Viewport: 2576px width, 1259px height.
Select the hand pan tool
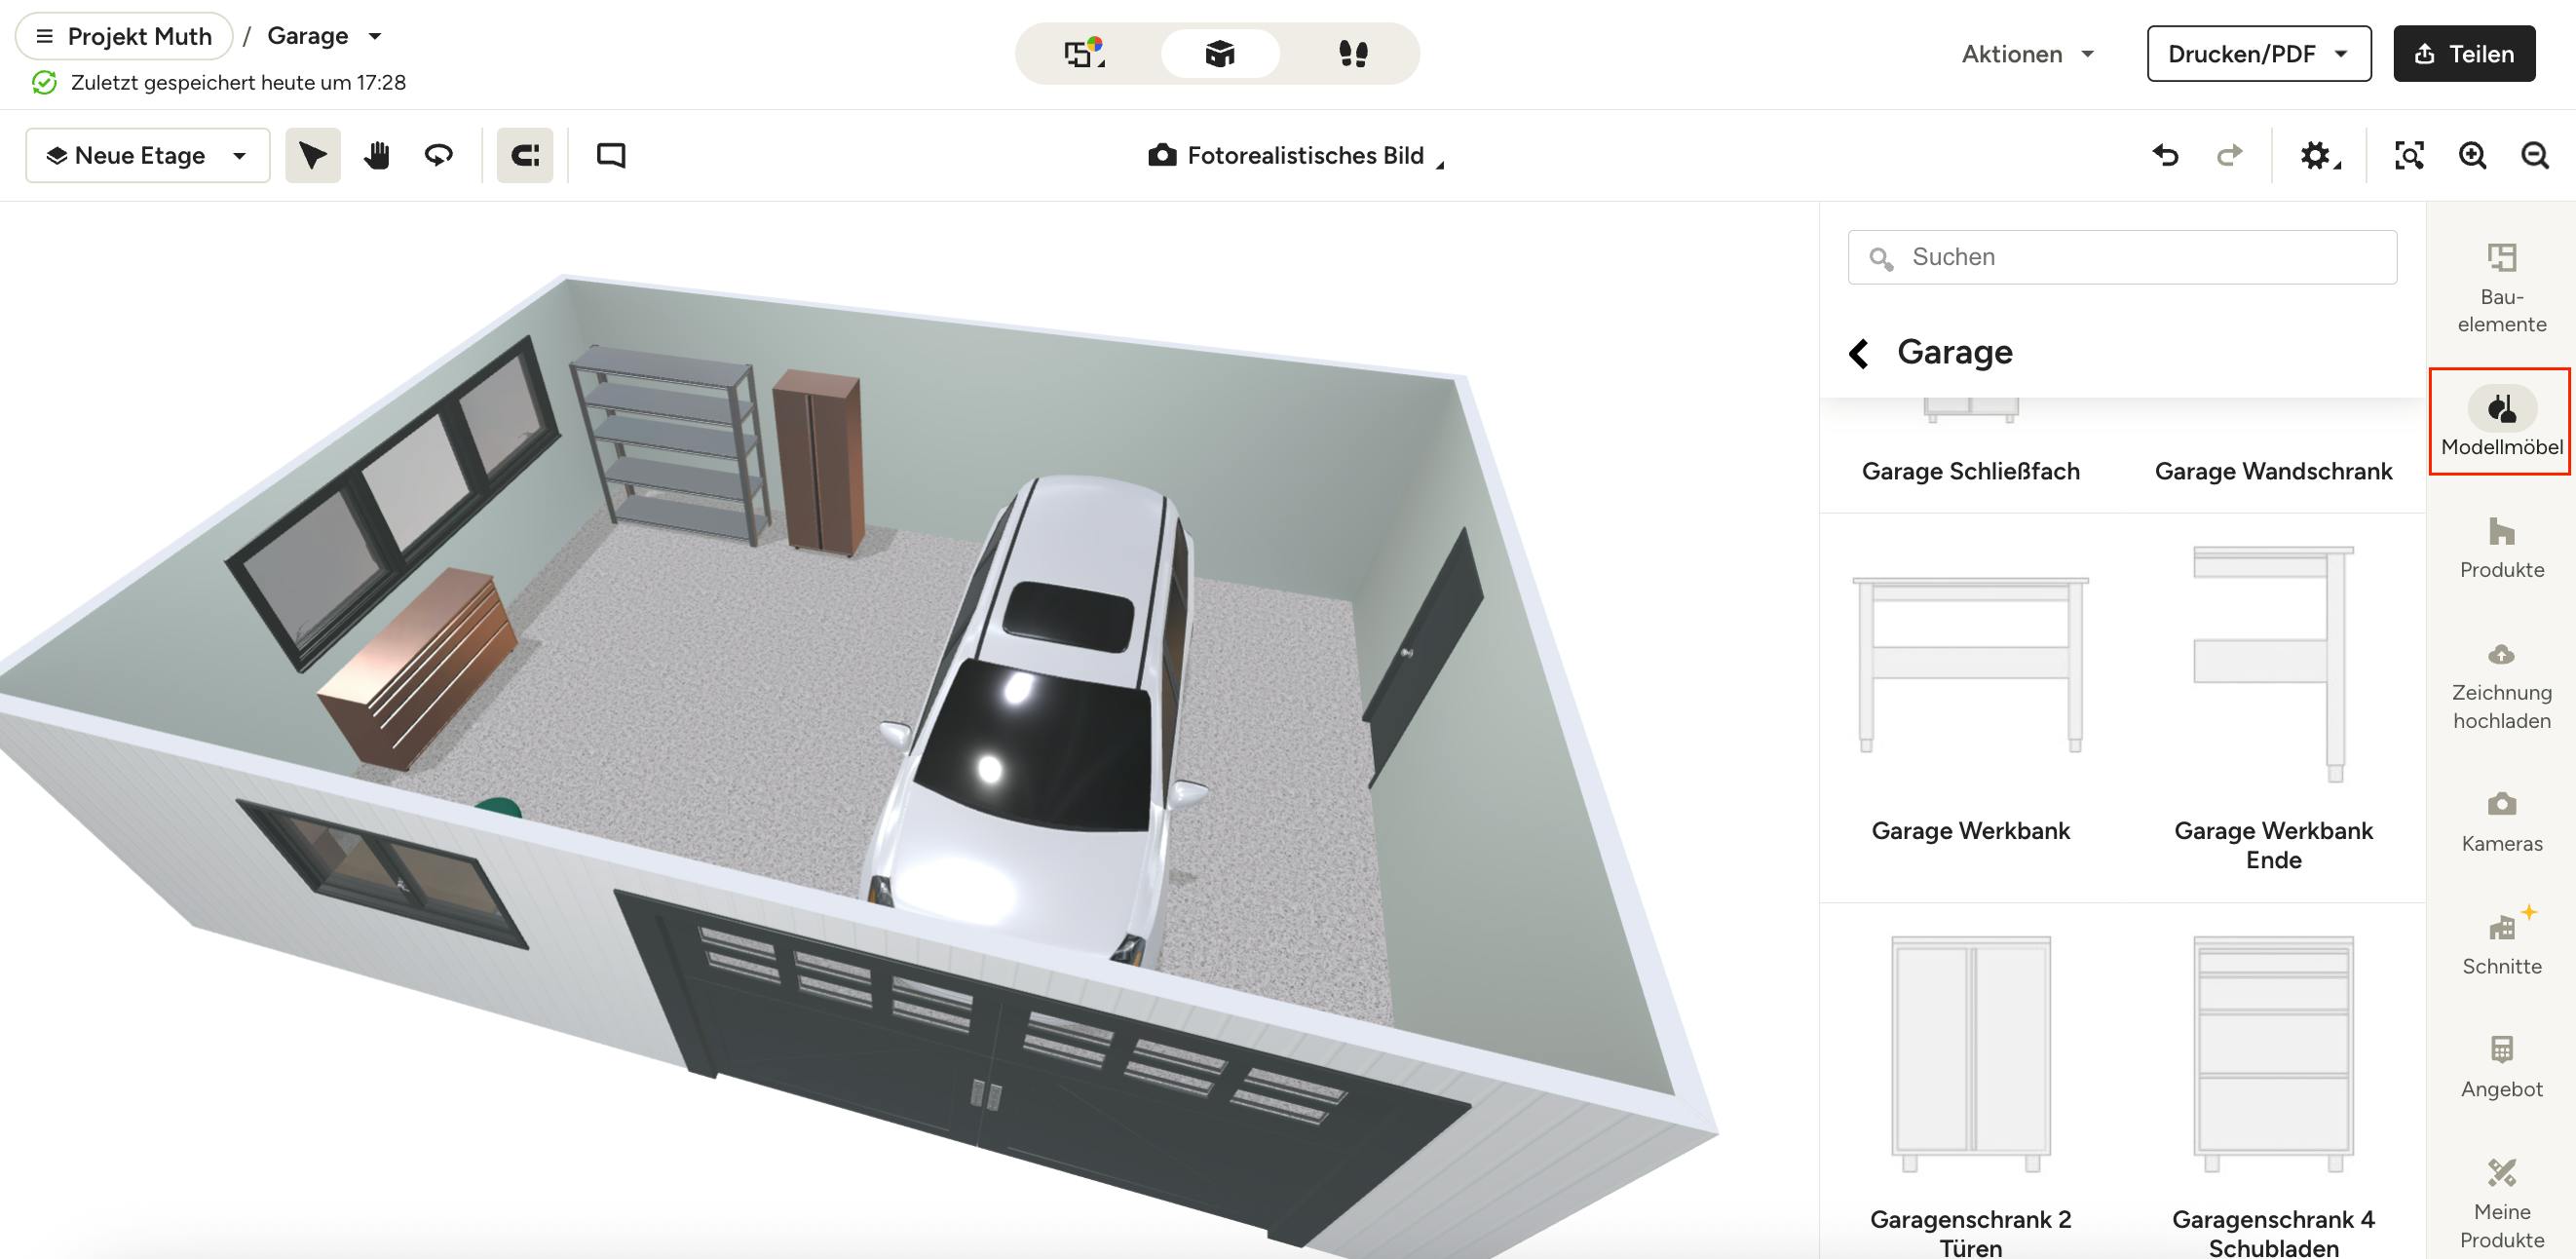(376, 155)
